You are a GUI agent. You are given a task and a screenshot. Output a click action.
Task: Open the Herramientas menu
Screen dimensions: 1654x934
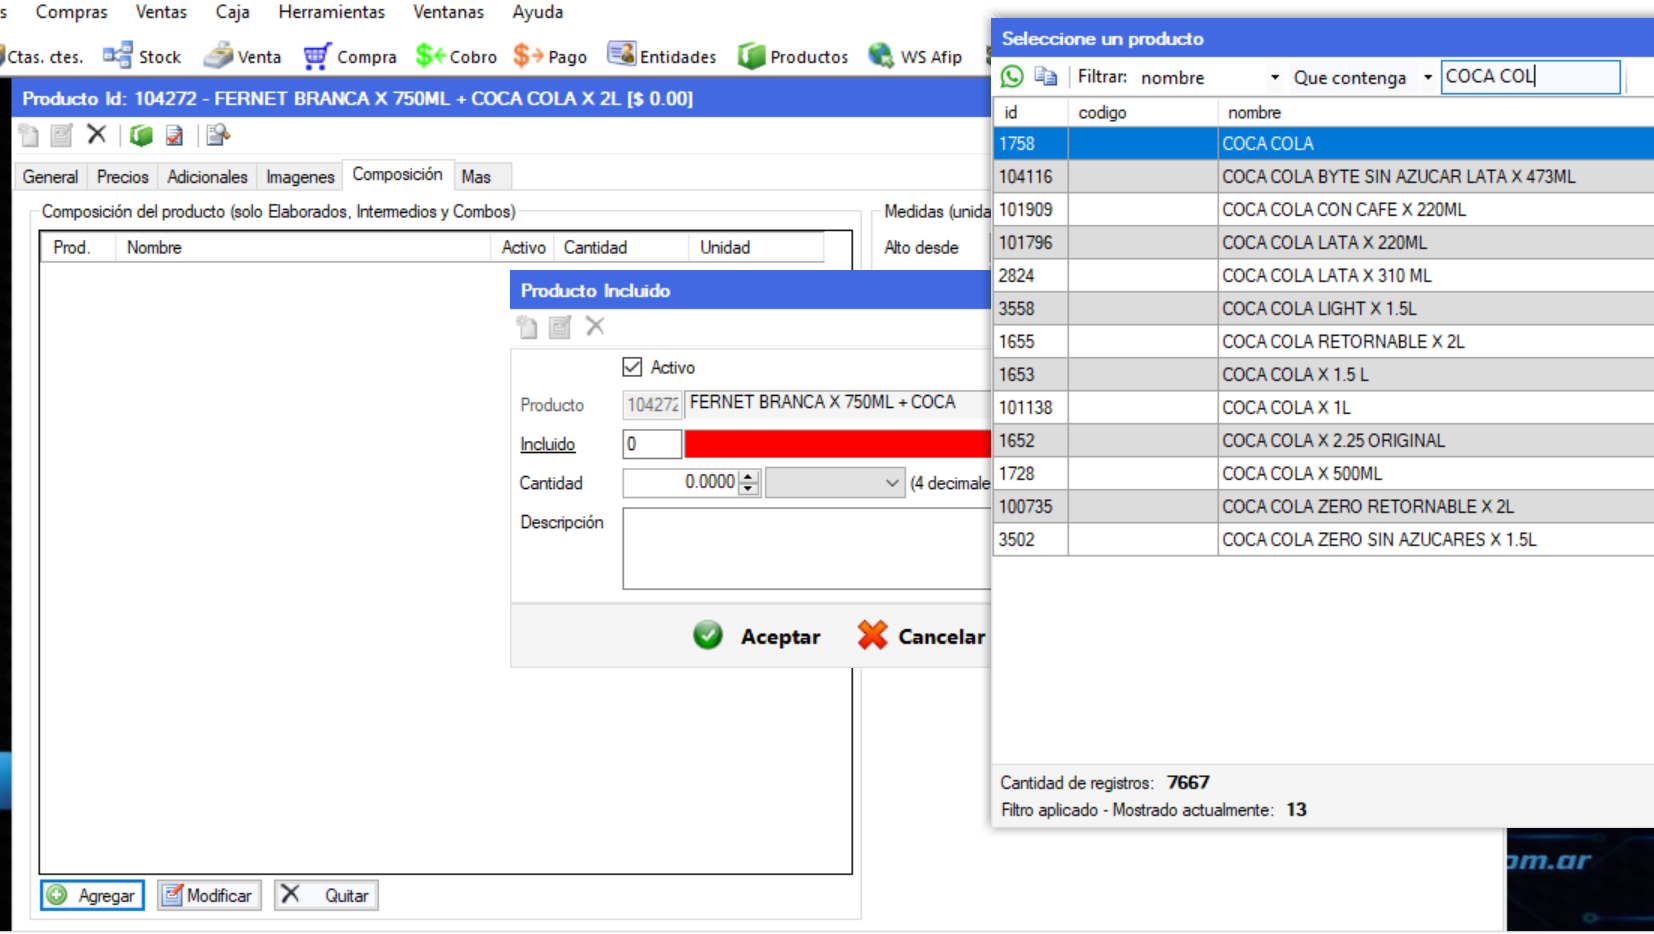coord(331,12)
